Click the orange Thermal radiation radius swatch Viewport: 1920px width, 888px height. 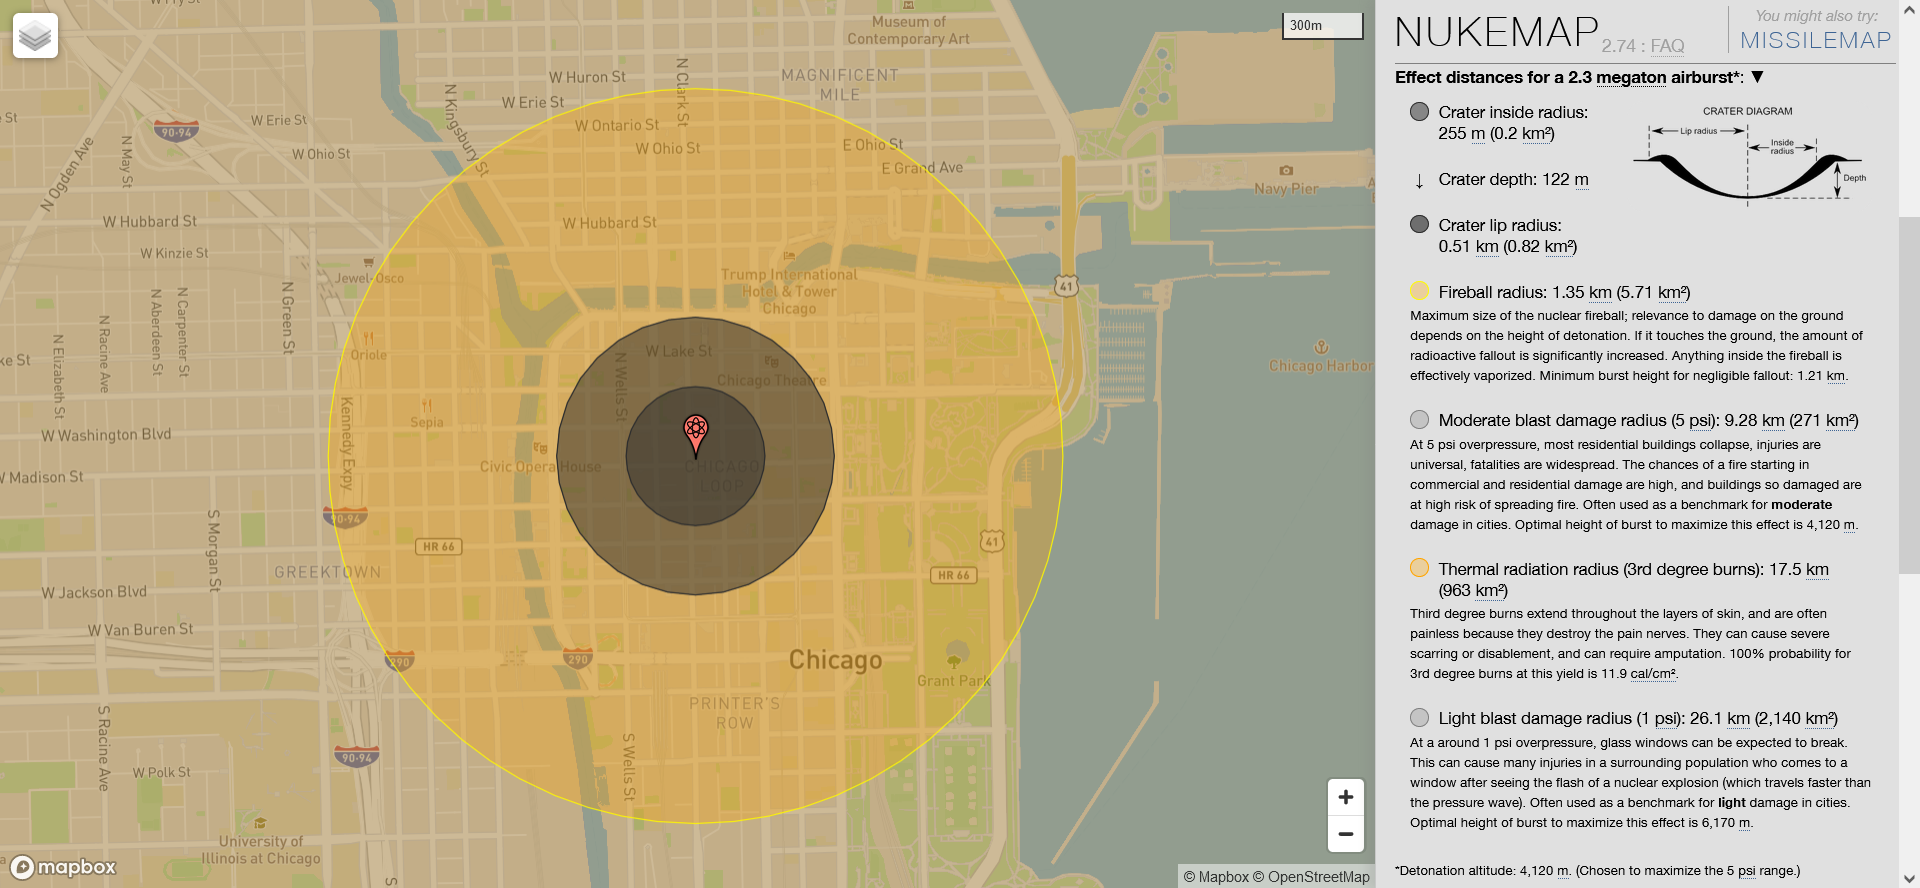(1419, 568)
